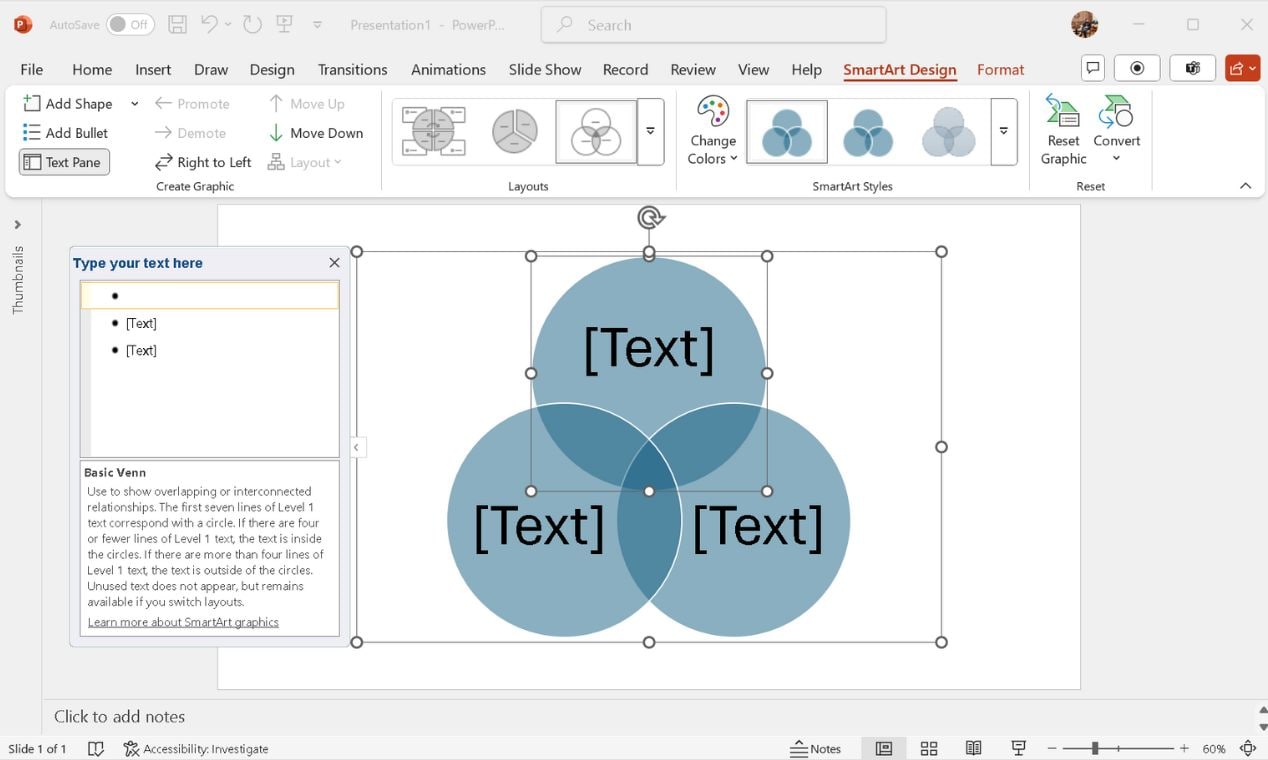Open the Slide Show tab
Image resolution: width=1268 pixels, height=760 pixels.
tap(545, 69)
